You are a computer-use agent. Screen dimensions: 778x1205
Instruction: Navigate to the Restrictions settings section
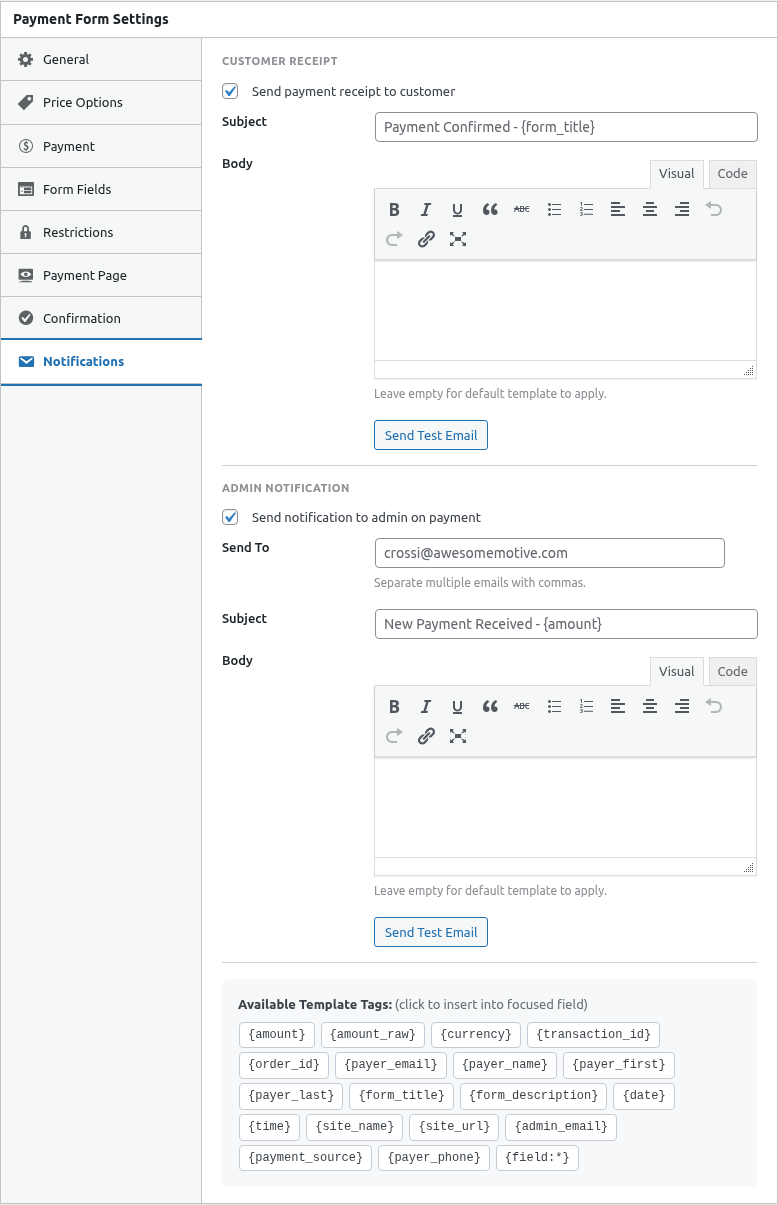pos(80,232)
